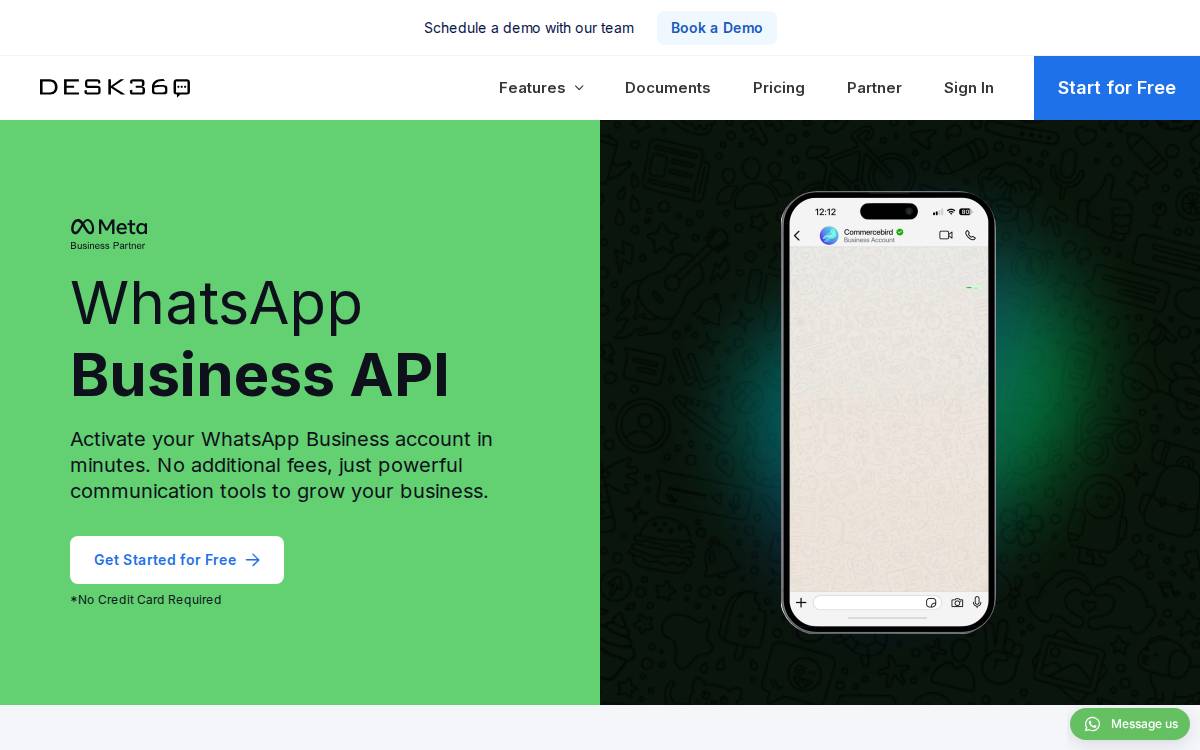Tap the phone call icon in chat header
The image size is (1200, 750).
pyautogui.click(x=970, y=235)
